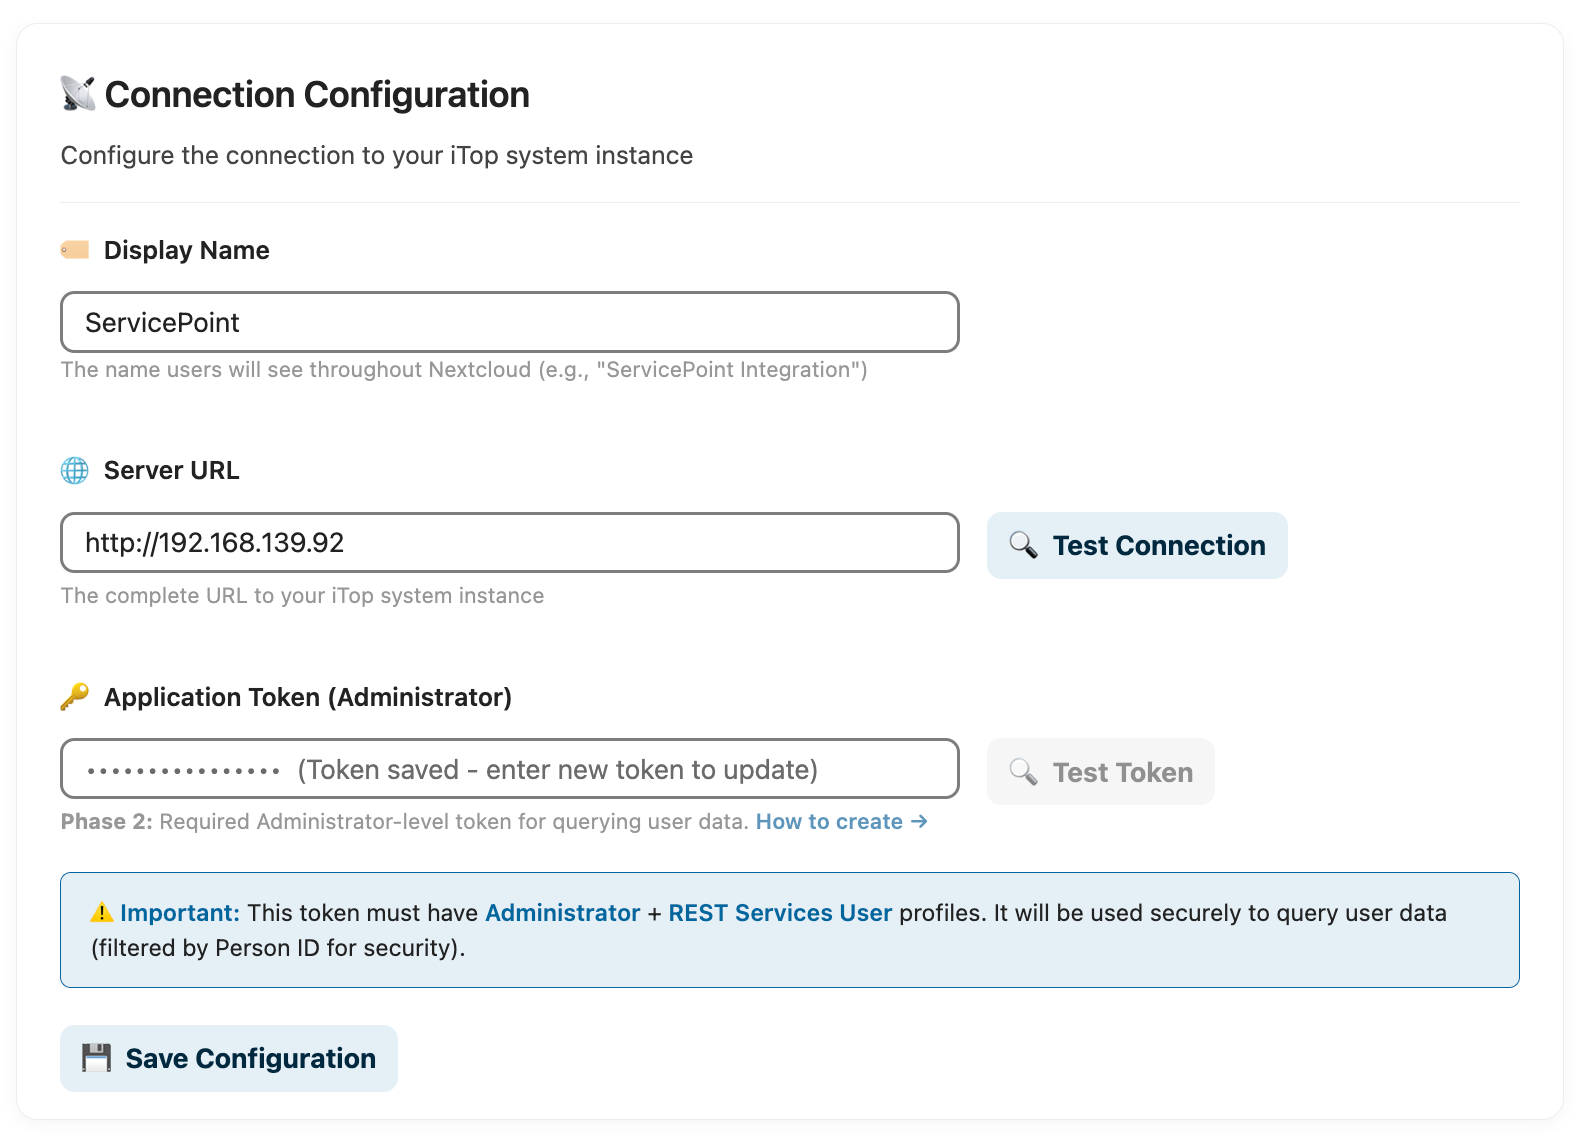The height and width of the screenshot is (1142, 1584).
Task: Click the Display Name input field
Action: point(510,322)
